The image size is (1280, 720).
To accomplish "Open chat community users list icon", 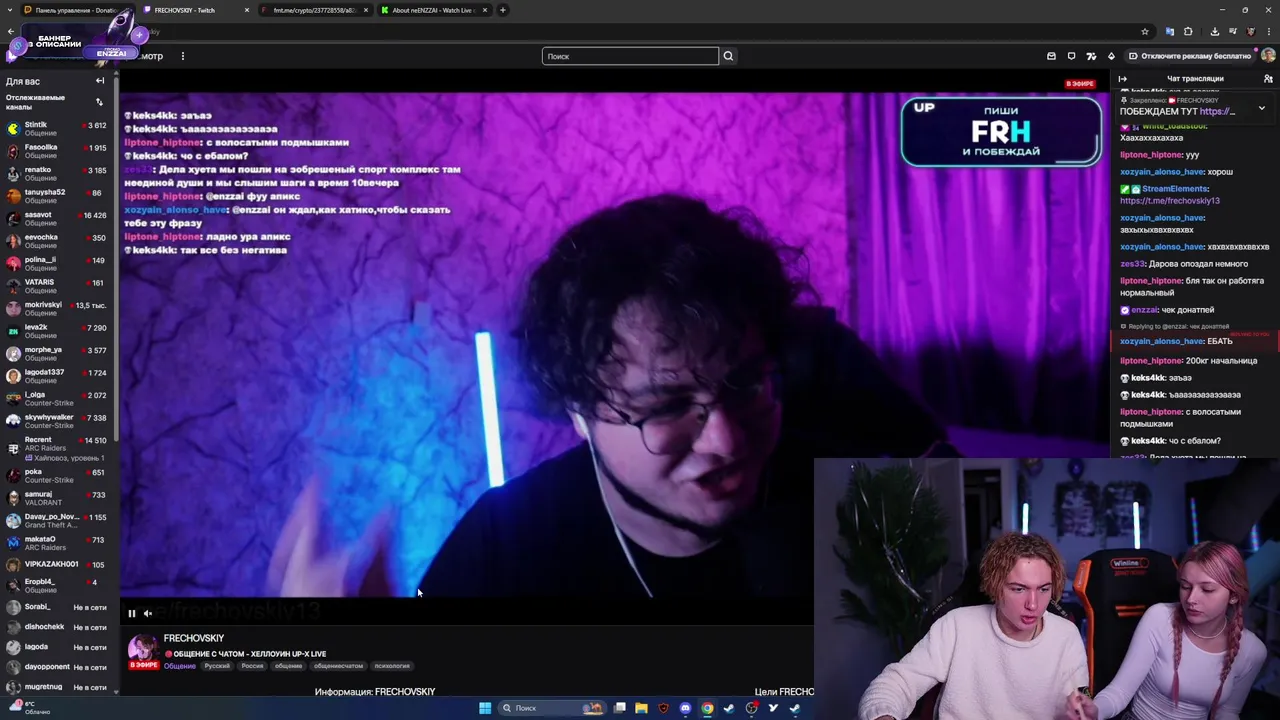I will pyautogui.click(x=1268, y=79).
